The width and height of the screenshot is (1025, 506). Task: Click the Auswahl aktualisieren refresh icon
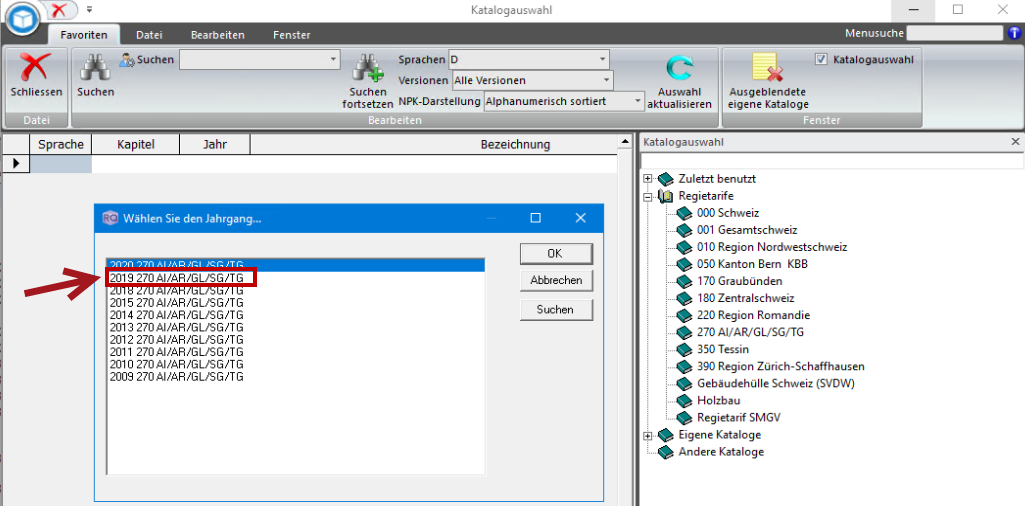[679, 69]
